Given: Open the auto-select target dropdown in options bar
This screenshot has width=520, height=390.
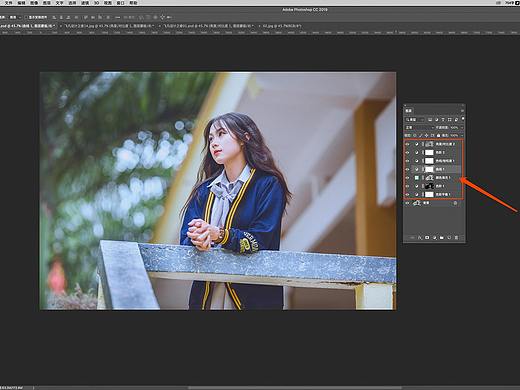Looking at the screenshot, I should 15,17.
